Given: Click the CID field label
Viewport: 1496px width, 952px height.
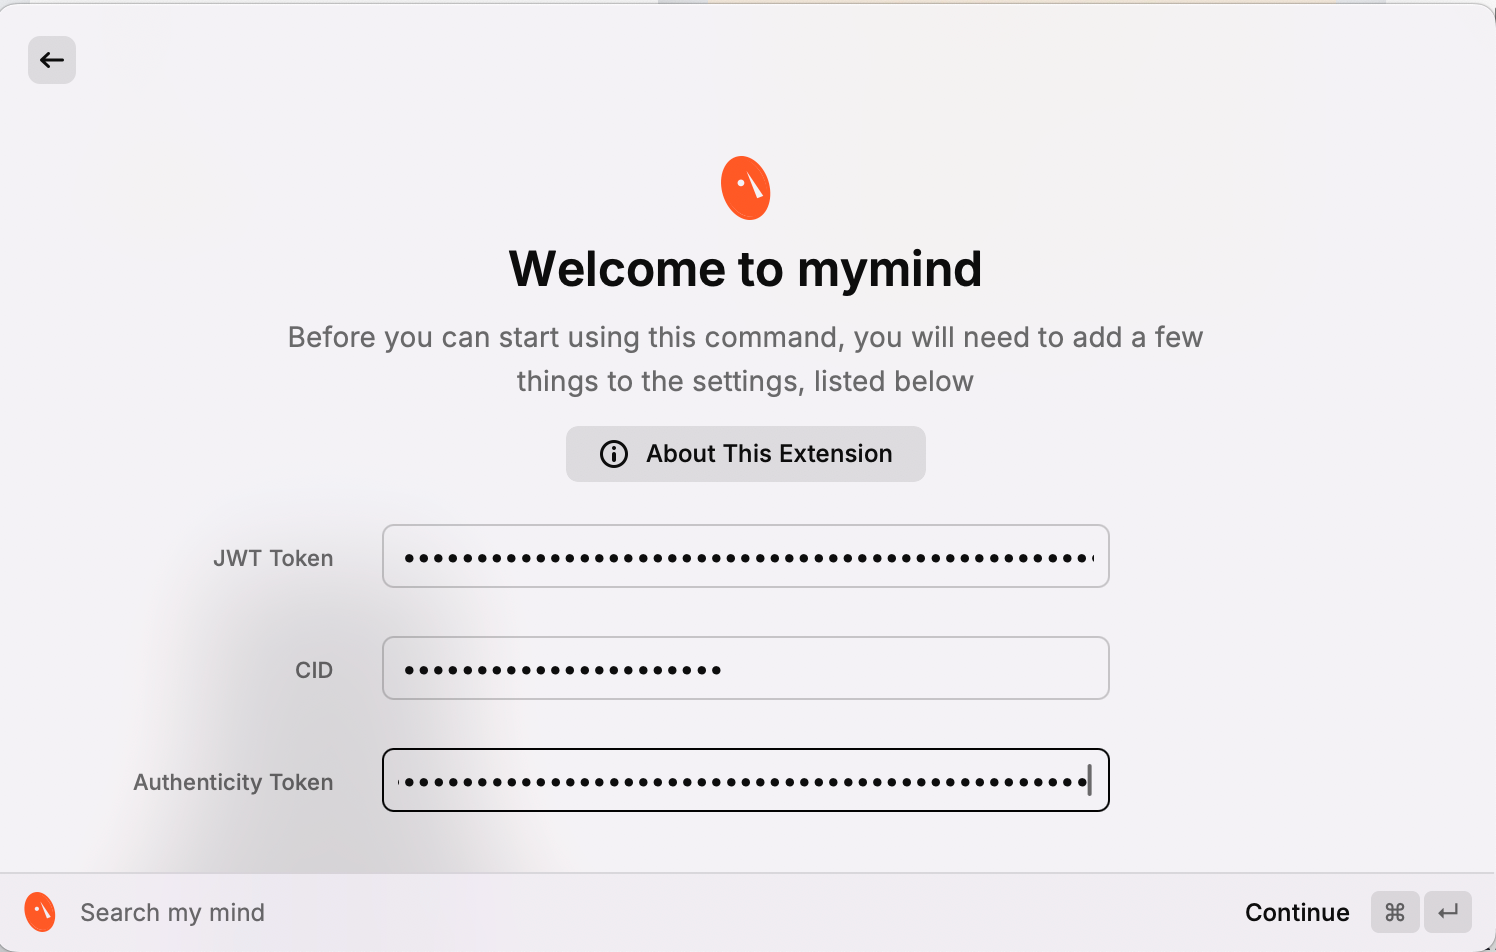Looking at the screenshot, I should tap(314, 670).
